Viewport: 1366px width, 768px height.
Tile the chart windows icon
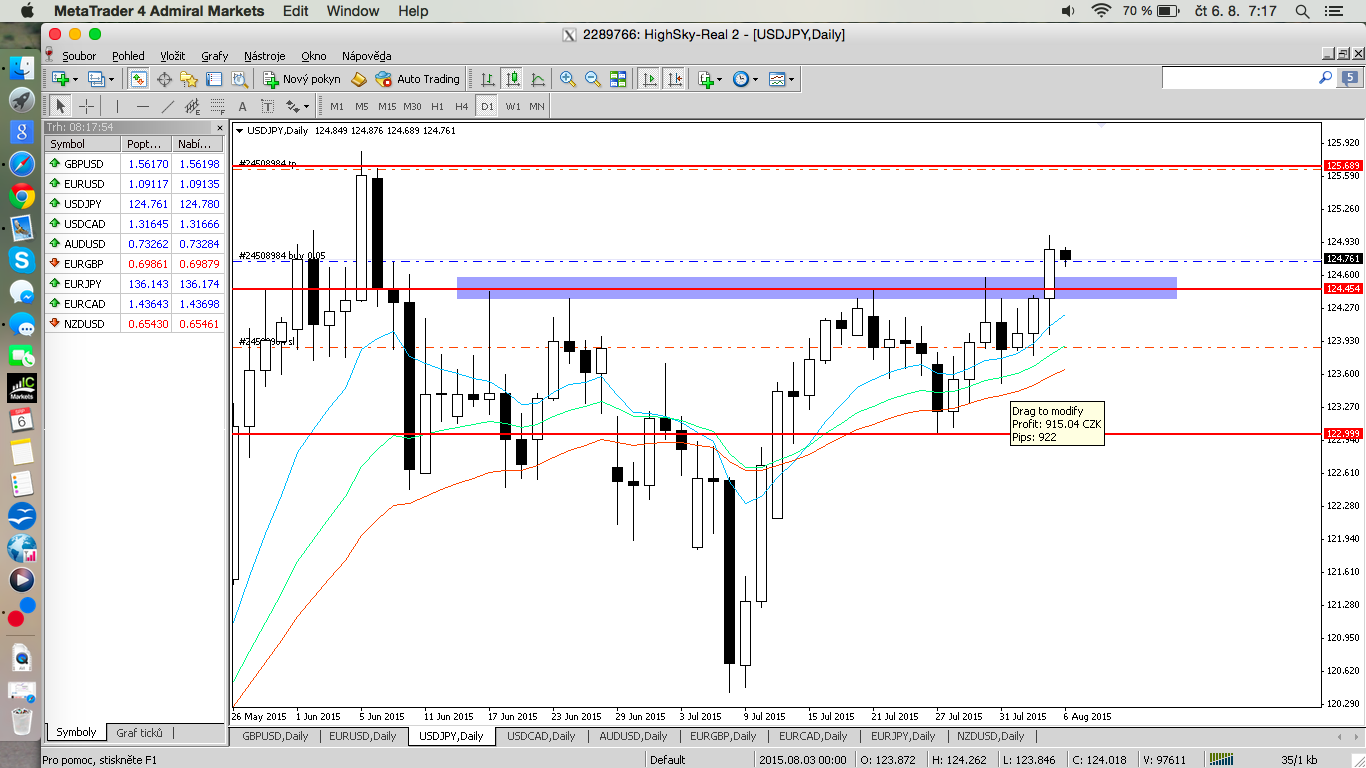click(618, 79)
